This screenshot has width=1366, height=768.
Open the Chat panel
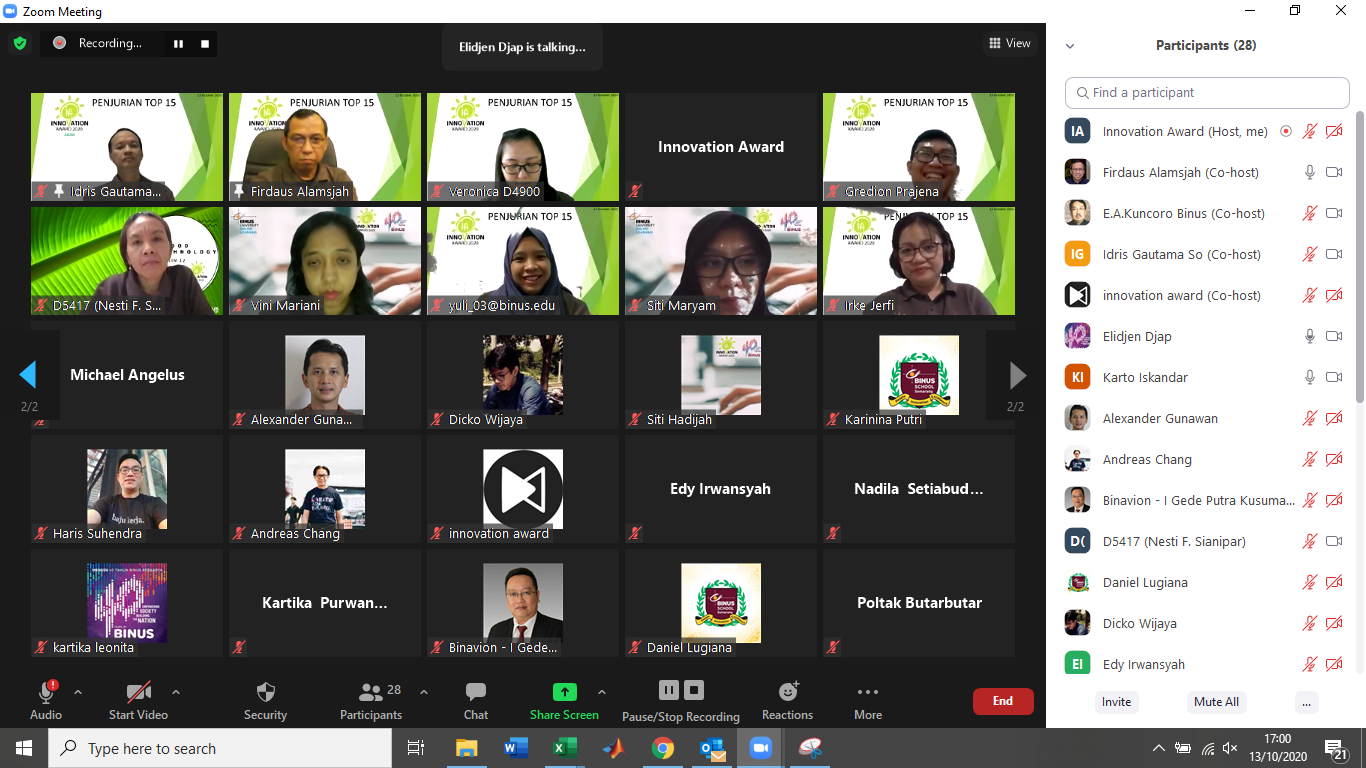tap(476, 700)
